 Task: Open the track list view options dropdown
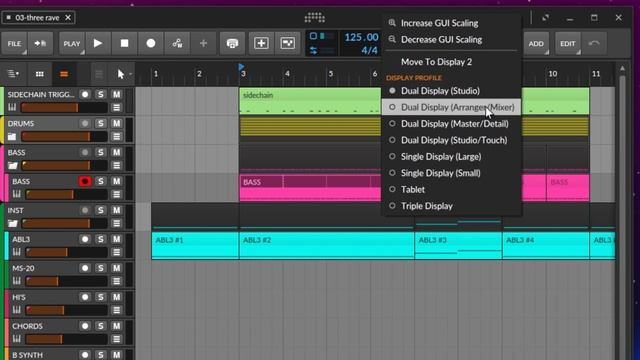point(13,74)
